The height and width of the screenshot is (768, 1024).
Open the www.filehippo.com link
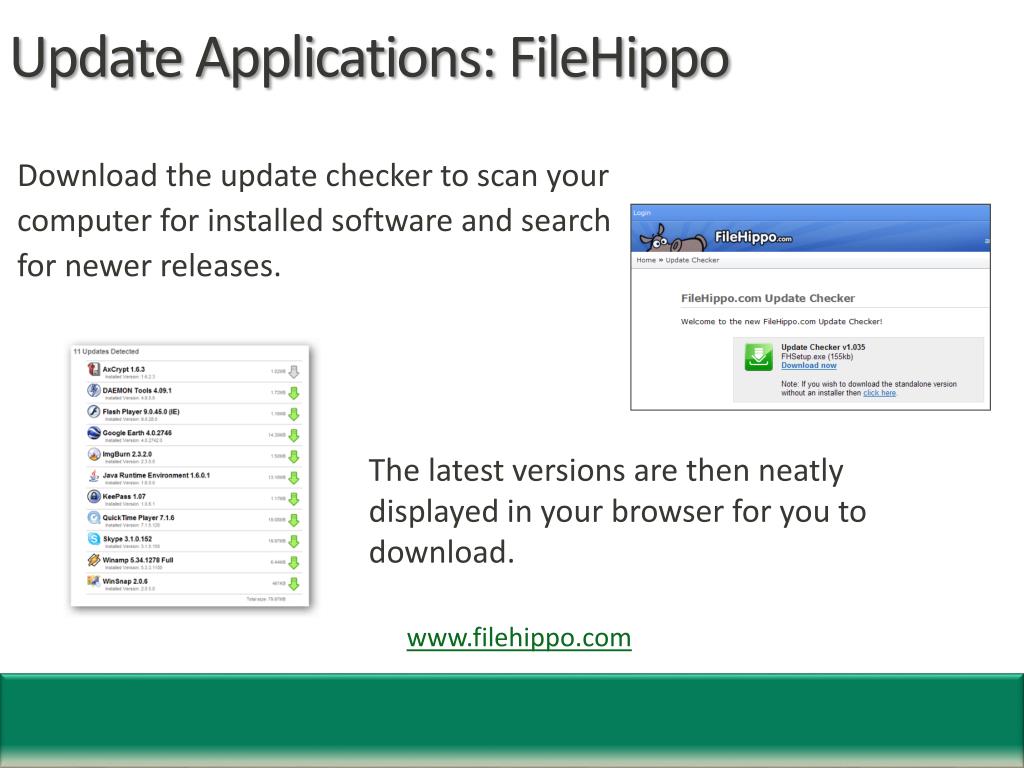519,638
